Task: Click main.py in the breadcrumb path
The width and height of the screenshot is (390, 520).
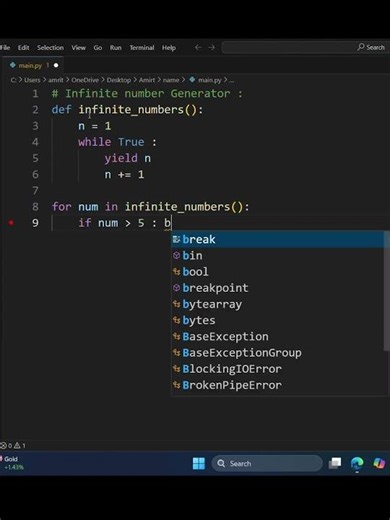Action: pos(210,80)
